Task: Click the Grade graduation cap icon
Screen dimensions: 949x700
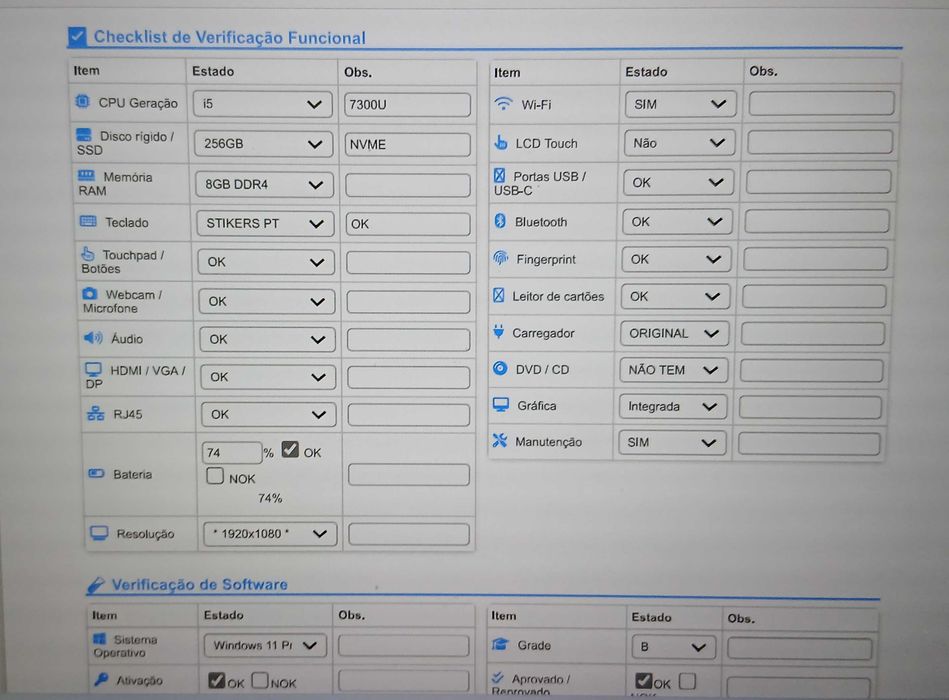Action: pos(500,644)
